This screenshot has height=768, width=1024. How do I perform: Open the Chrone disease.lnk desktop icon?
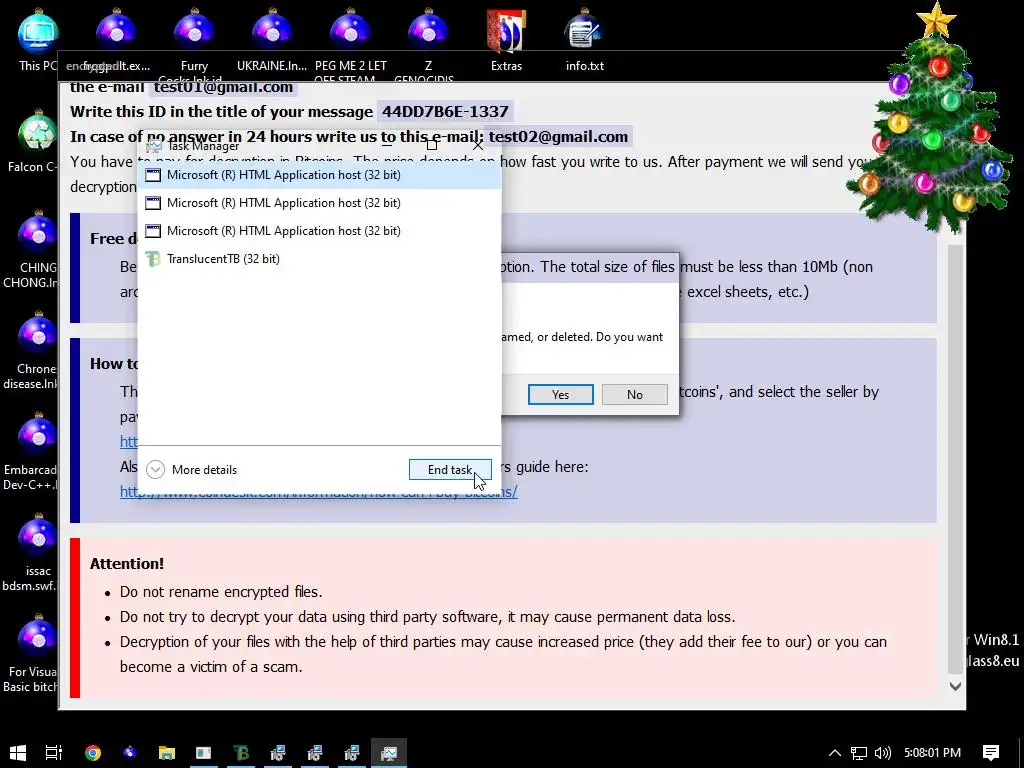[x=37, y=349]
